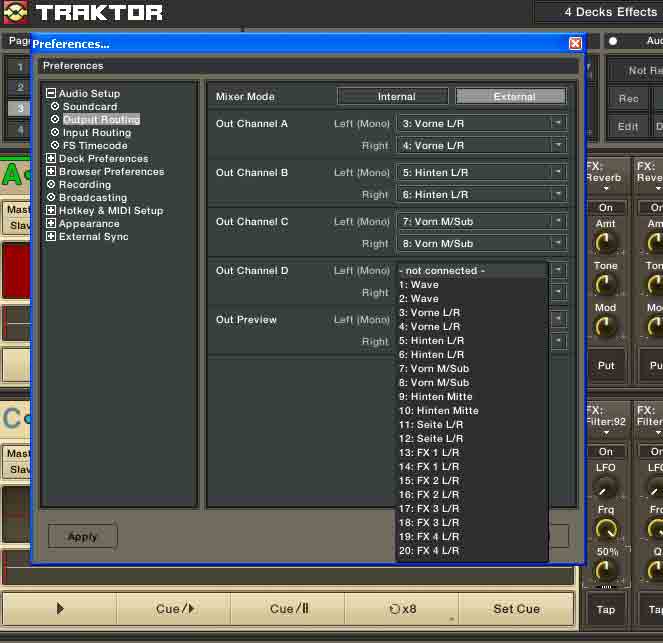Expand Hotkey & MIDI Setup node
The width and height of the screenshot is (663, 643).
click(51, 210)
